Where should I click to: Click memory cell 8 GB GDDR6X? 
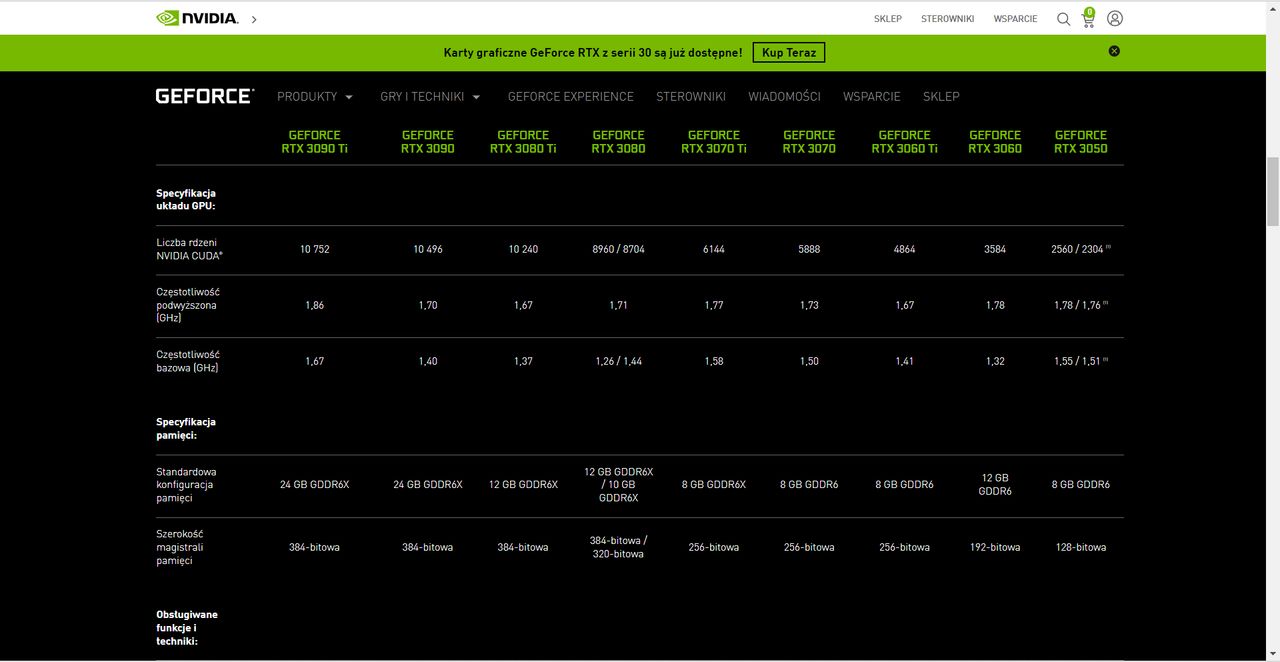pyautogui.click(x=714, y=484)
